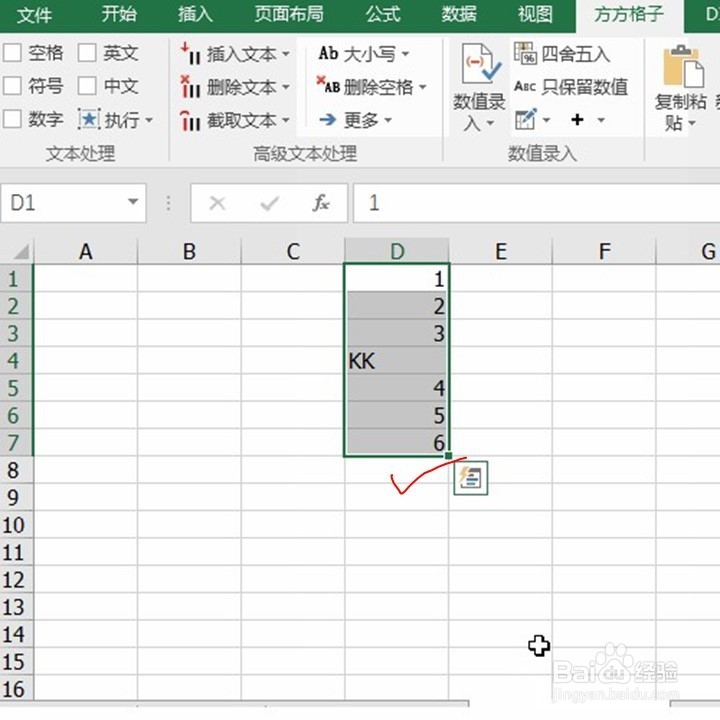The width and height of the screenshot is (720, 720).
Task: Expand the 删除空格 dropdown arrow
Action: pos(422,87)
